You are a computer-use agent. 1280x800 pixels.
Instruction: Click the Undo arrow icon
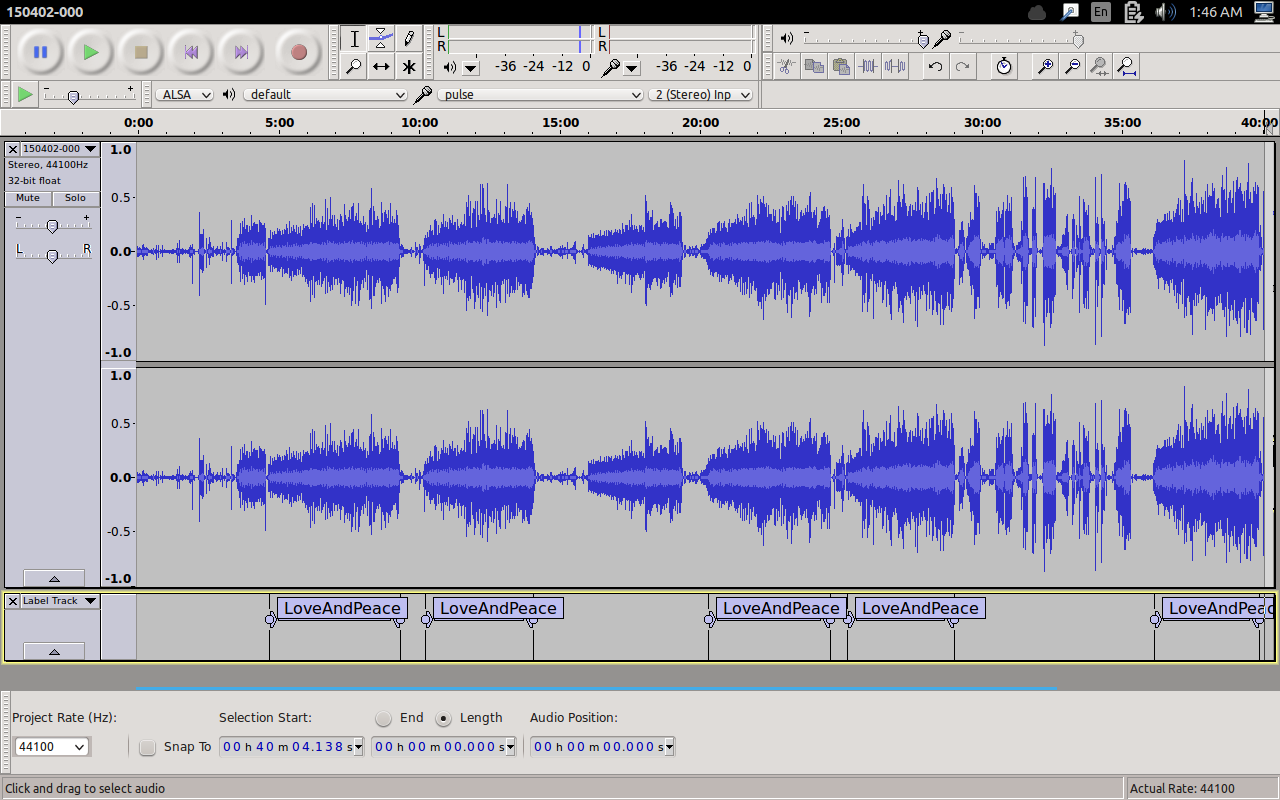(x=935, y=67)
